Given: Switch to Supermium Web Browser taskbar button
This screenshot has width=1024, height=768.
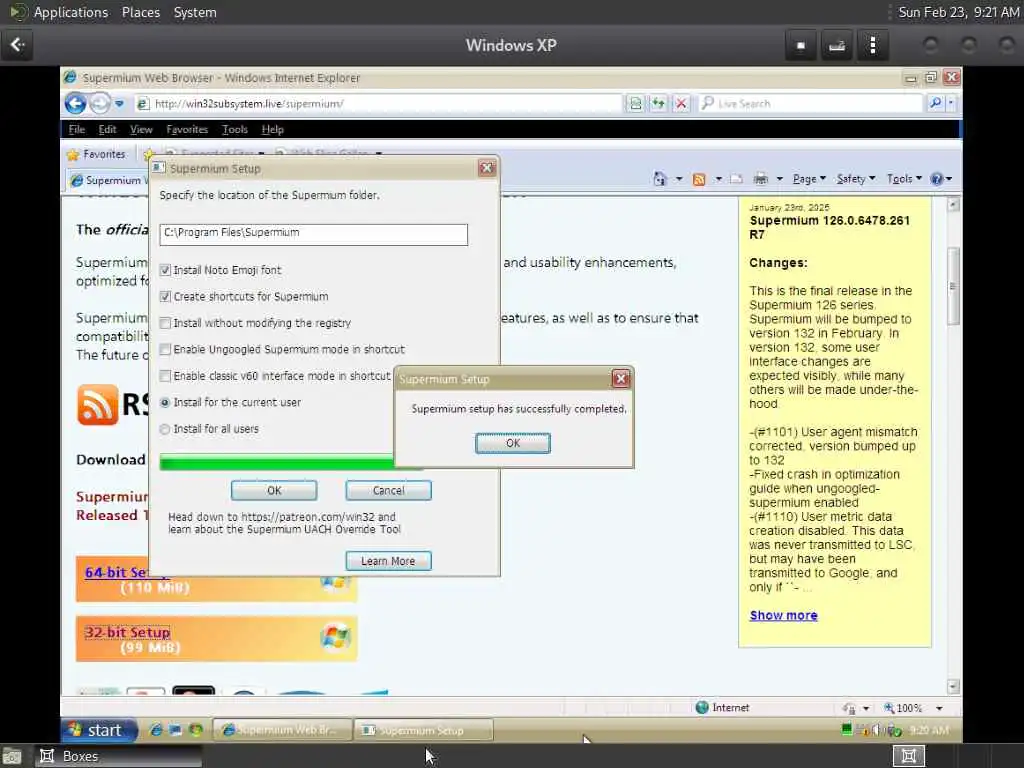Looking at the screenshot, I should (281, 730).
